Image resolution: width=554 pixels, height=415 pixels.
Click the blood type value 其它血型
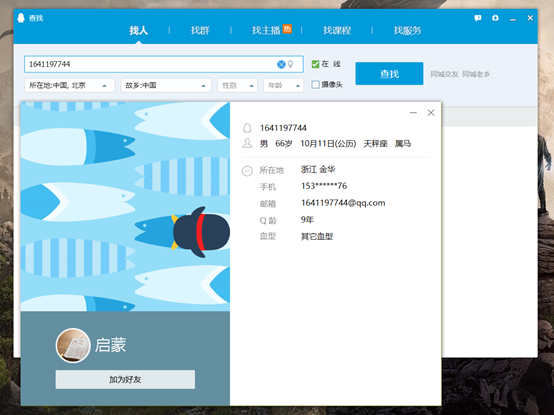[x=317, y=236]
